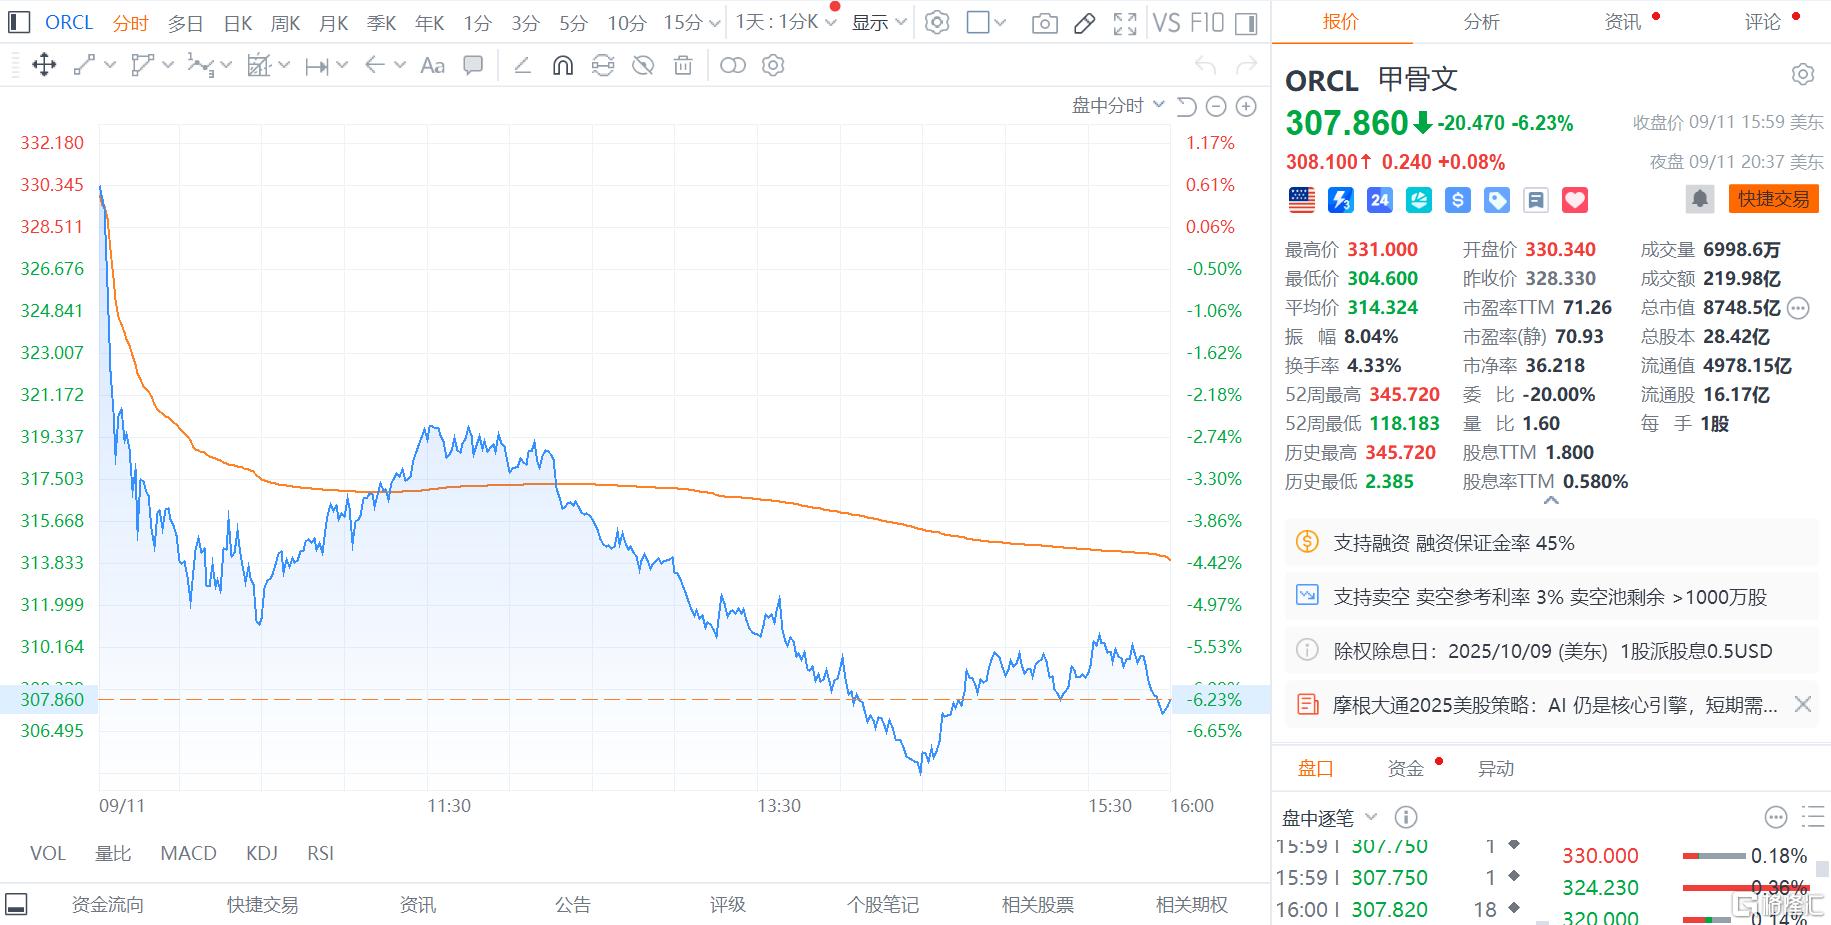Image resolution: width=1831 pixels, height=925 pixels.
Task: Expand wave tool options arrow
Action: click(x=226, y=66)
